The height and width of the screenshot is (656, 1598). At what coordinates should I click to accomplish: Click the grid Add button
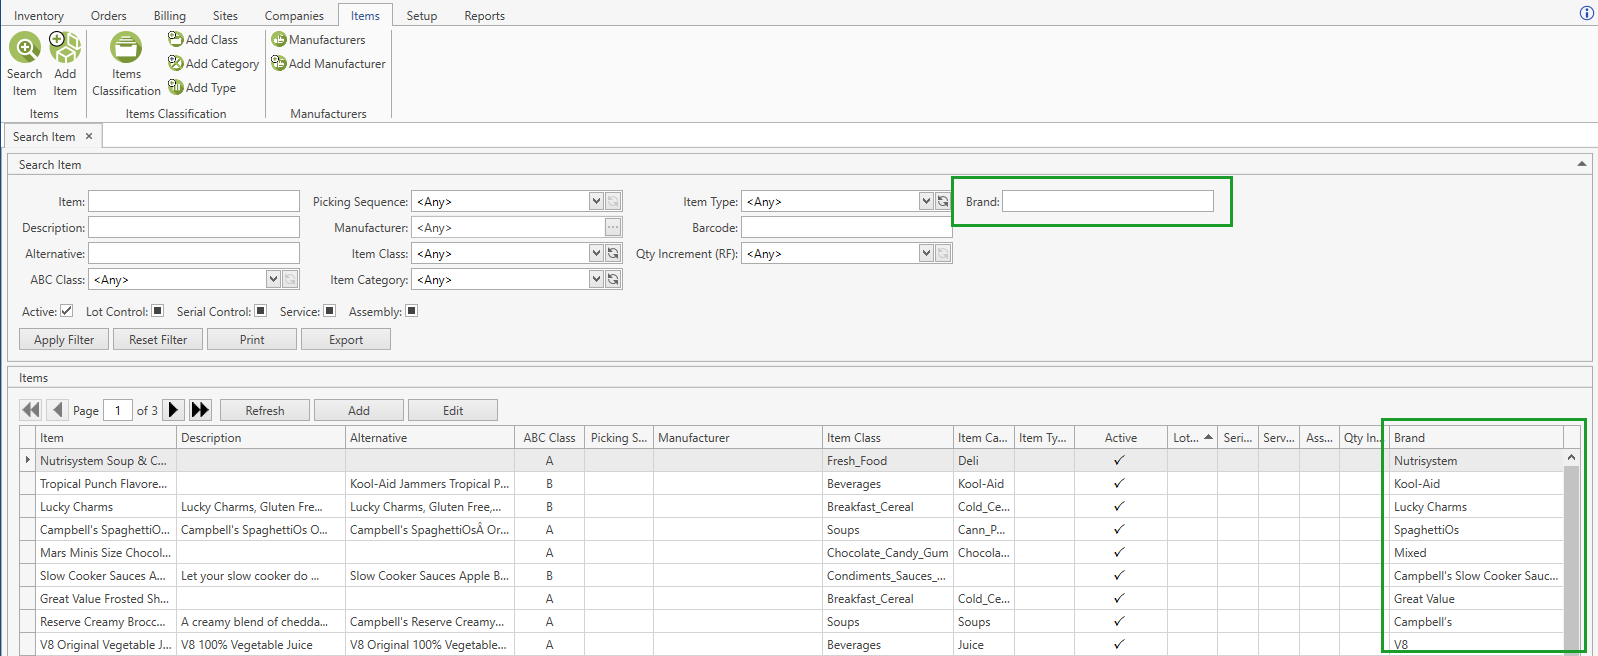(359, 410)
